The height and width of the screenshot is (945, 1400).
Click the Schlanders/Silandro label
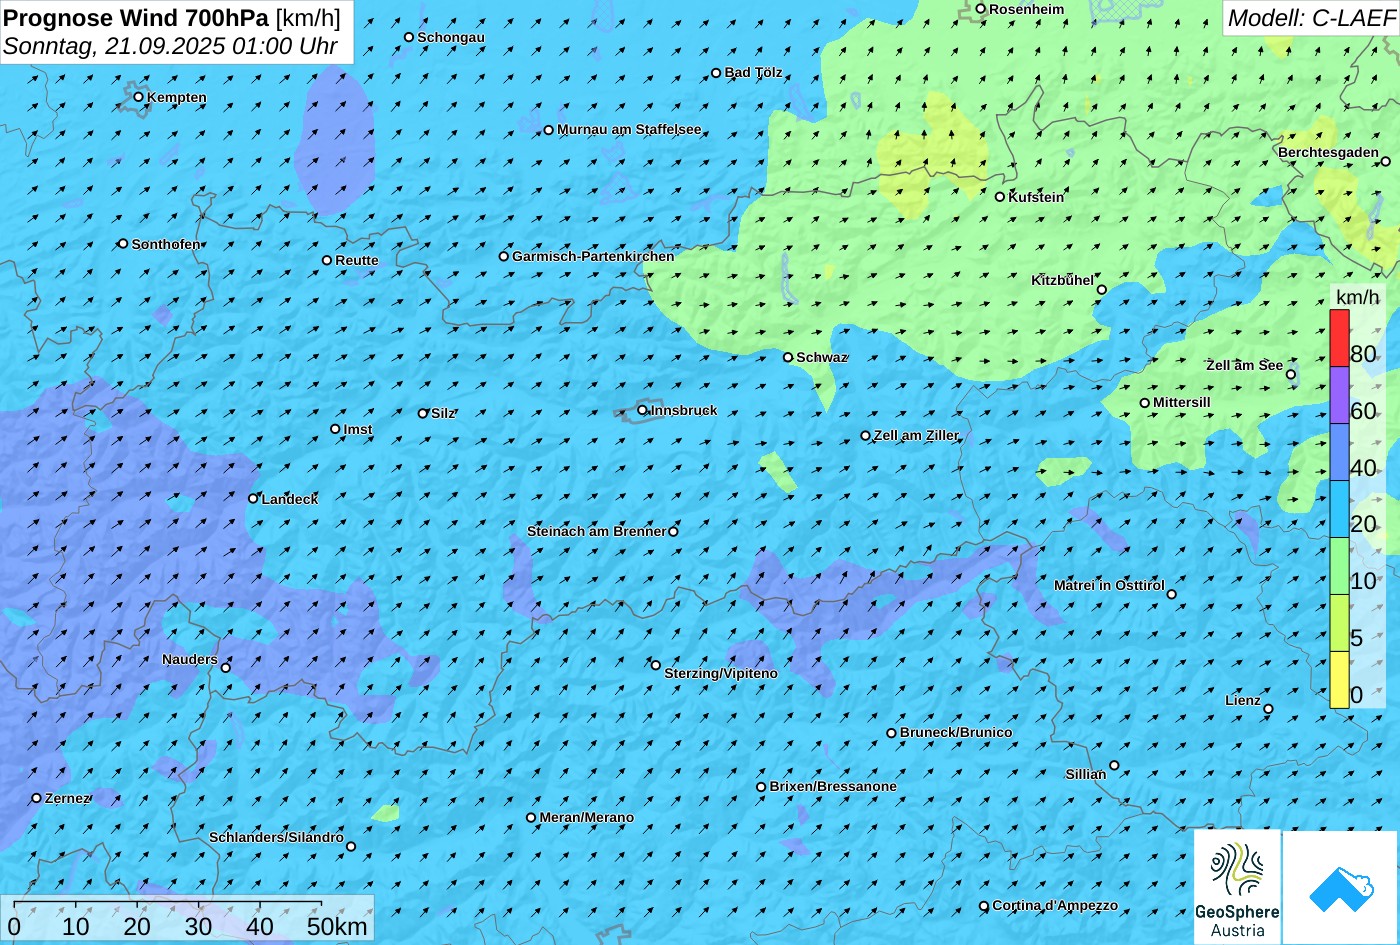276,837
